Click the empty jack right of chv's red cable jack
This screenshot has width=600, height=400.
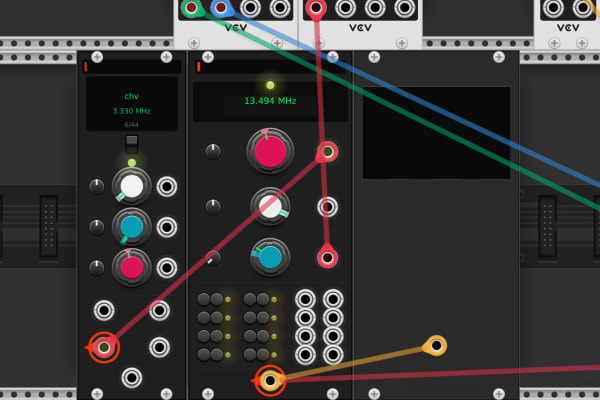coord(159,347)
